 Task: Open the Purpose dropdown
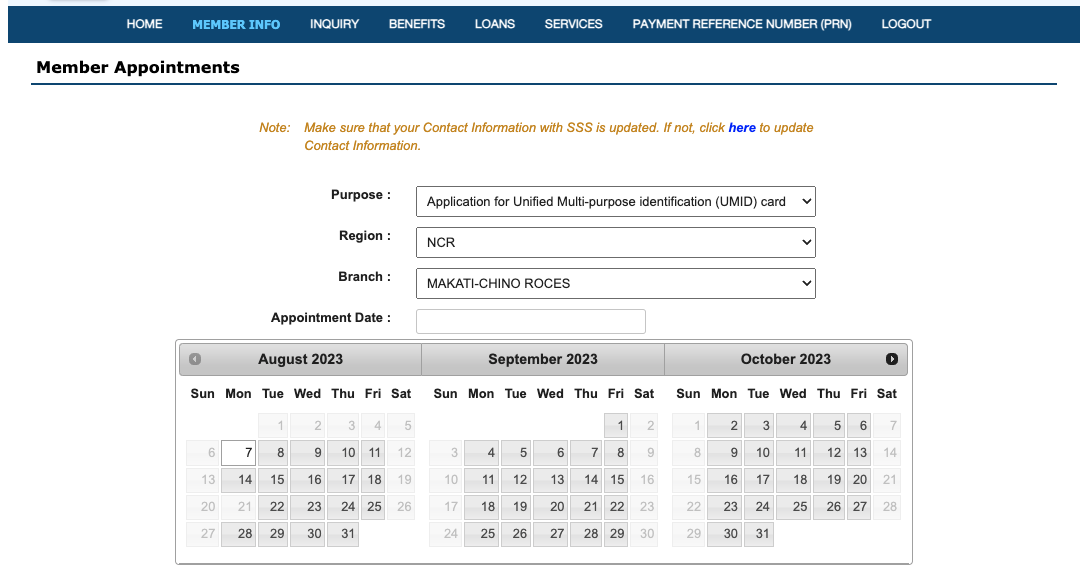point(615,201)
